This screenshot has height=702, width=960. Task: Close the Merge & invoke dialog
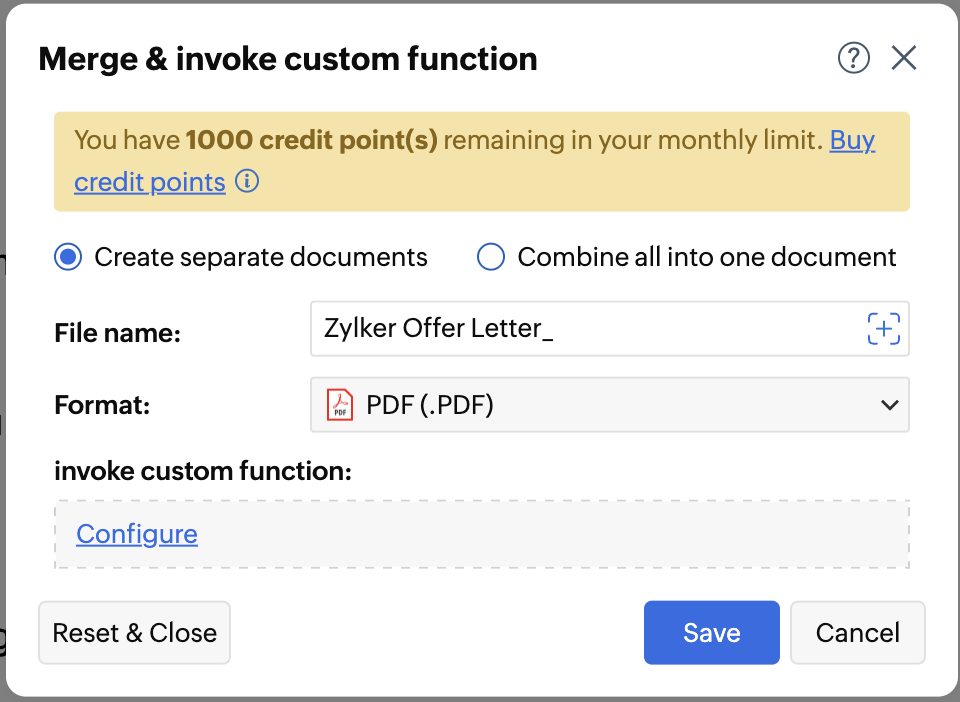click(904, 59)
